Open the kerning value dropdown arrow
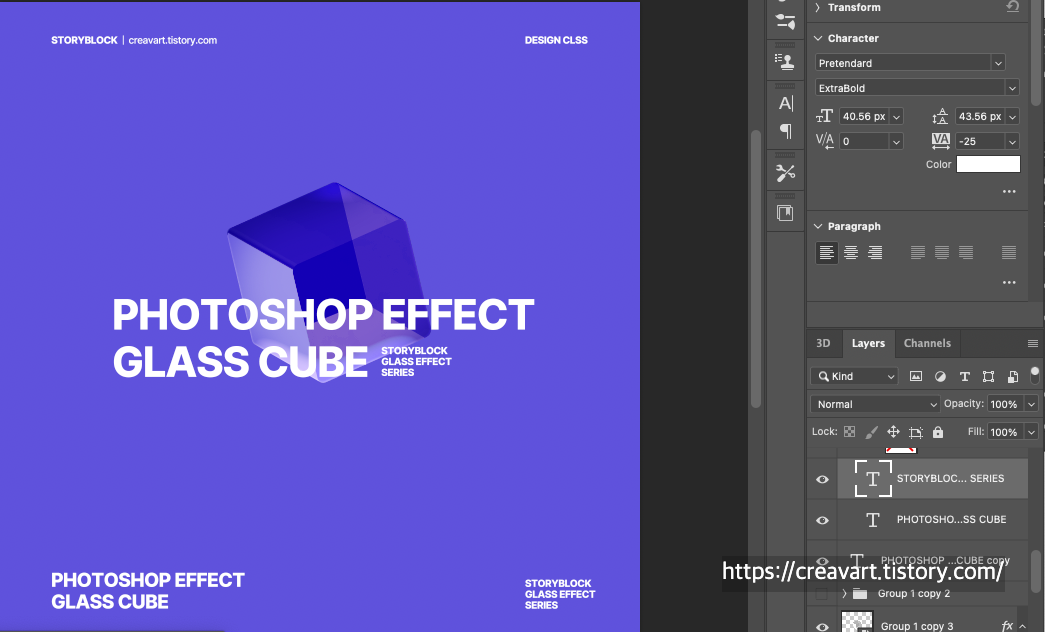The height and width of the screenshot is (632, 1045). tap(896, 141)
